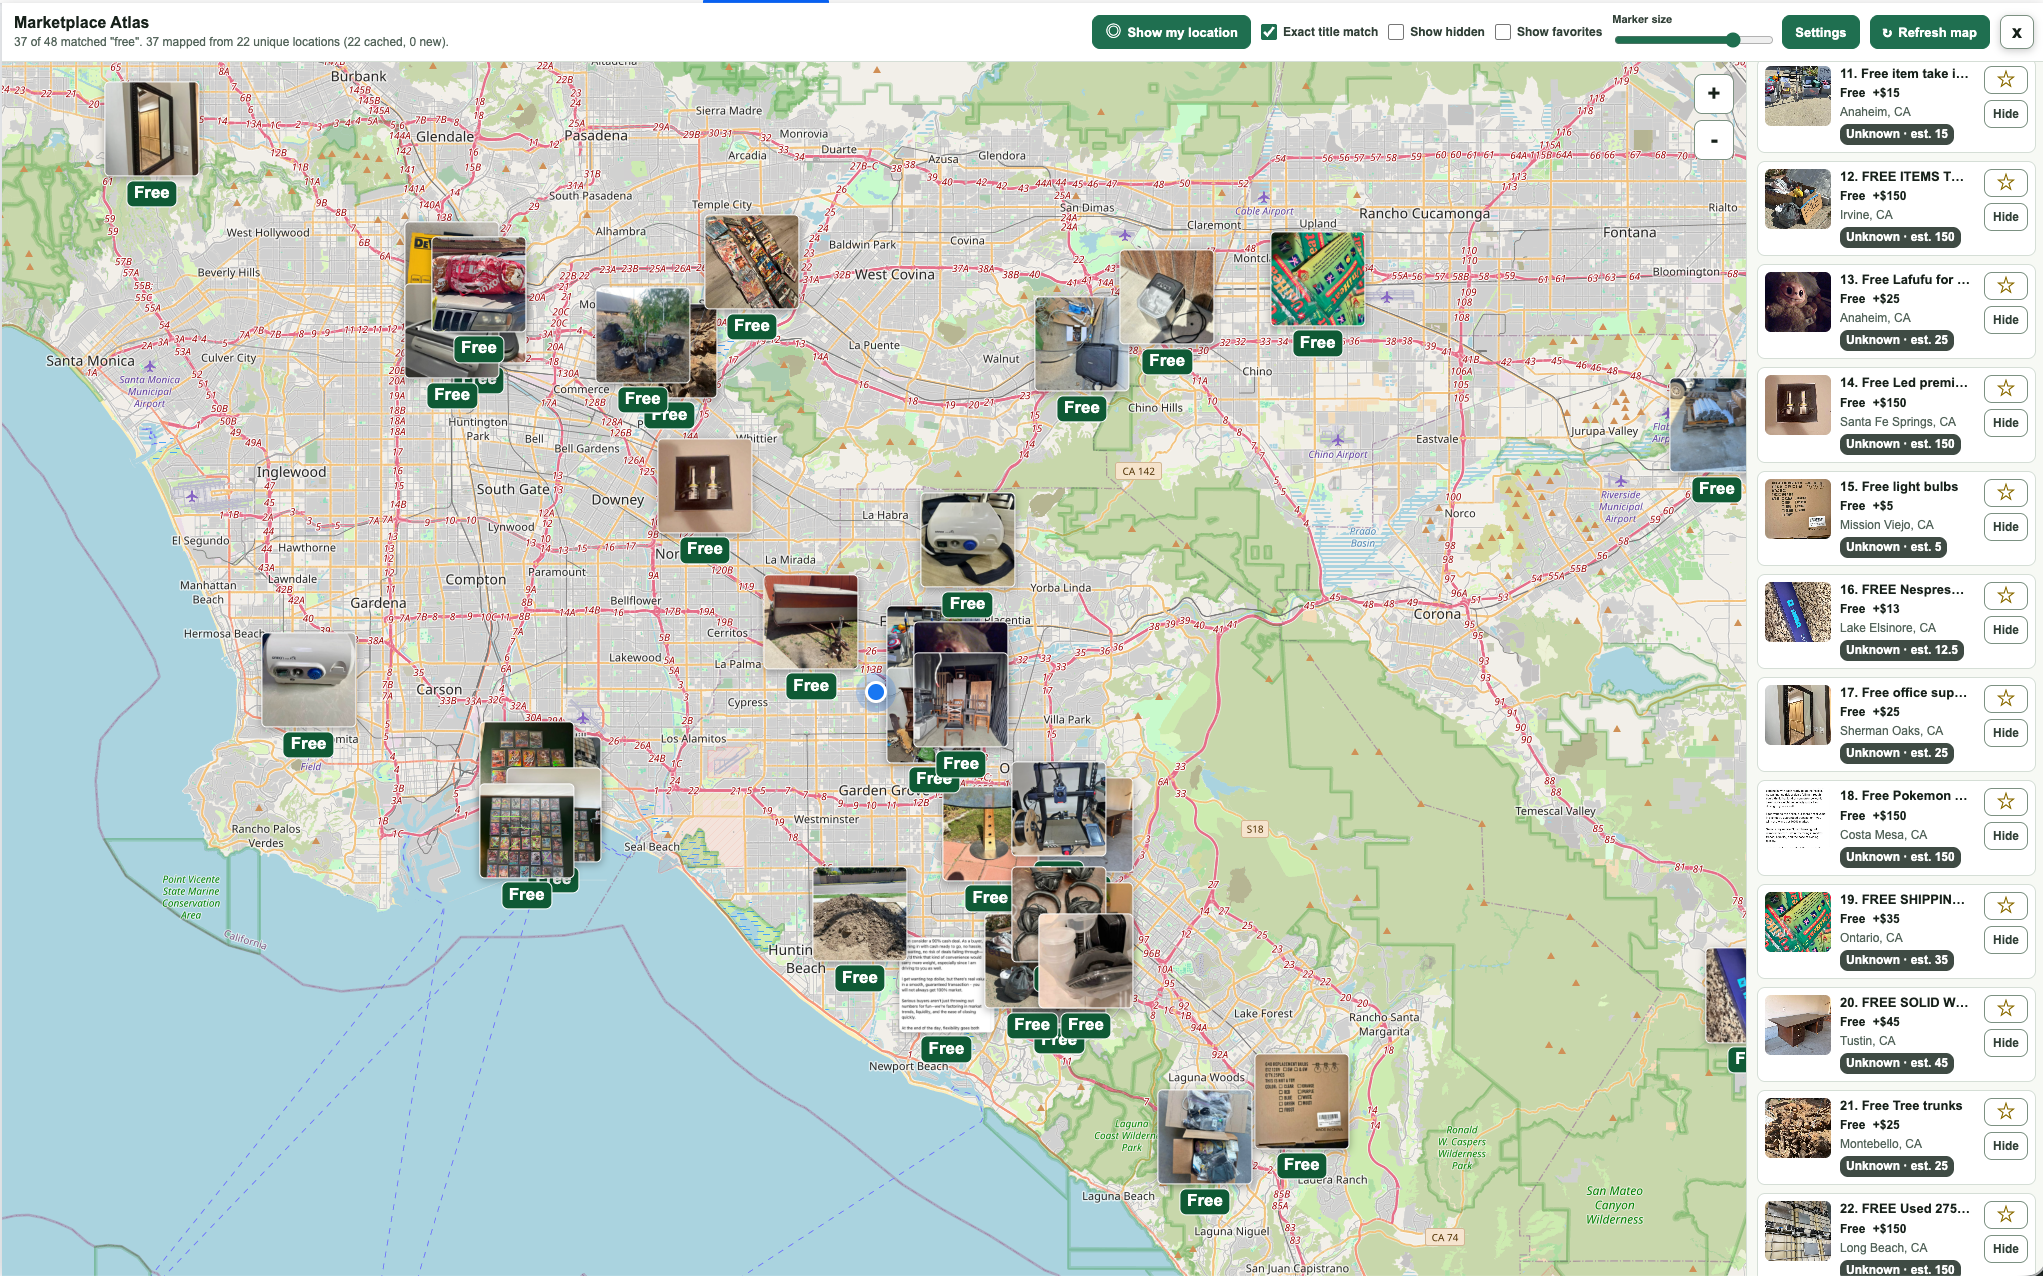Select title '21. Free Tree trunks'
The image size is (2043, 1276).
[x=1901, y=1106]
